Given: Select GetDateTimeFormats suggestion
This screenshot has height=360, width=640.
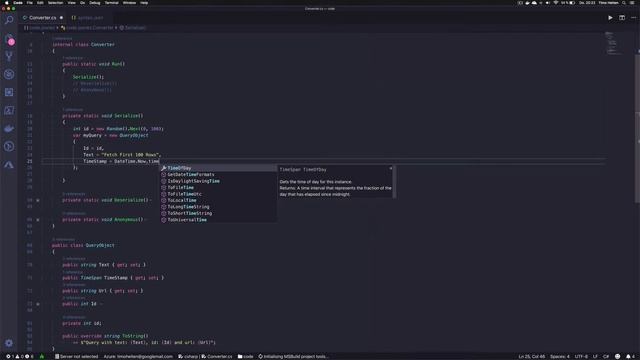Looking at the screenshot, I should tap(218, 175).
